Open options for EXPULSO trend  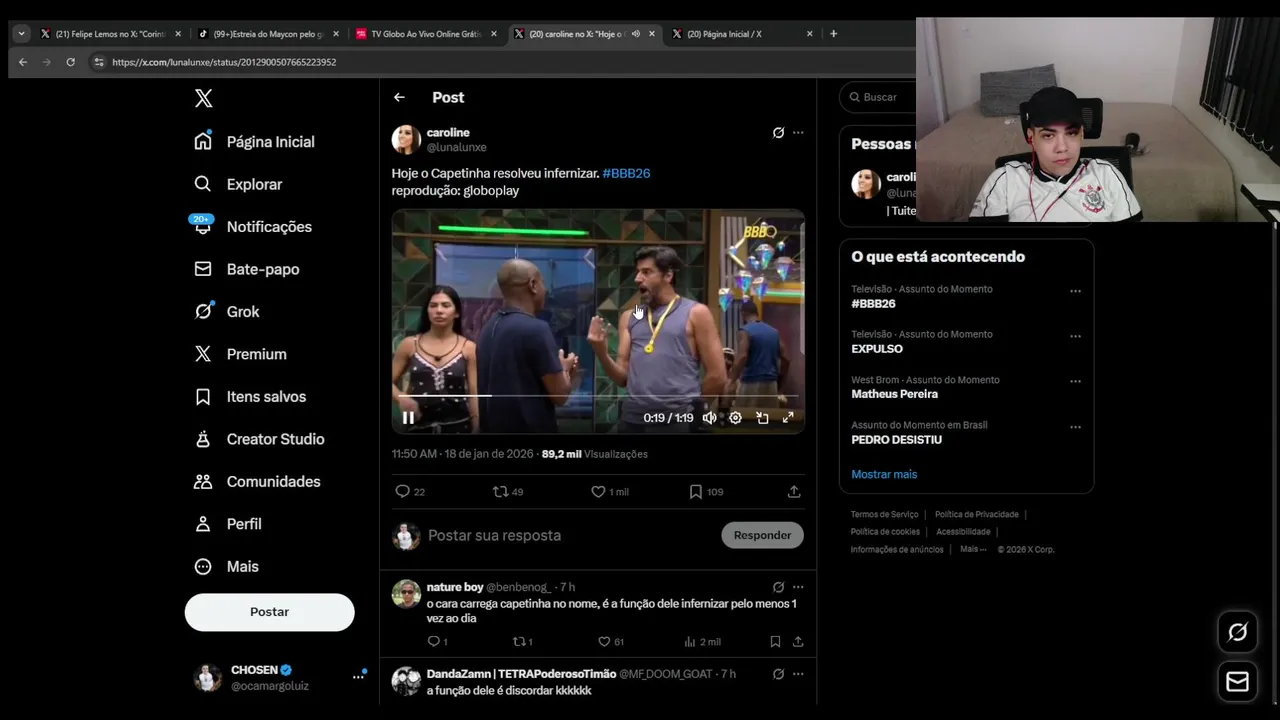[1075, 336]
